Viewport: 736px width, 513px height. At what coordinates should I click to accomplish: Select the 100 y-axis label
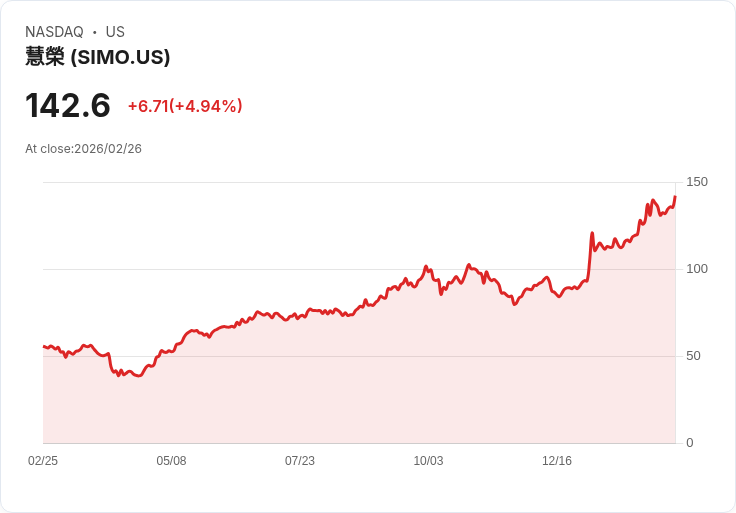click(697, 269)
